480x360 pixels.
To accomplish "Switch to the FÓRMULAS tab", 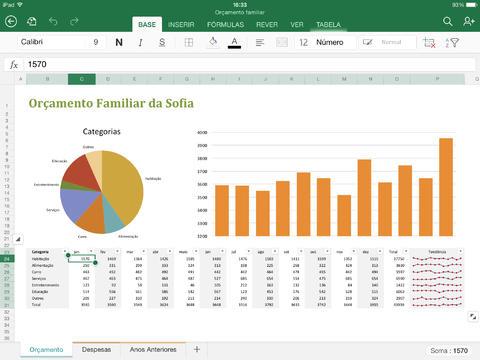I will pos(225,25).
